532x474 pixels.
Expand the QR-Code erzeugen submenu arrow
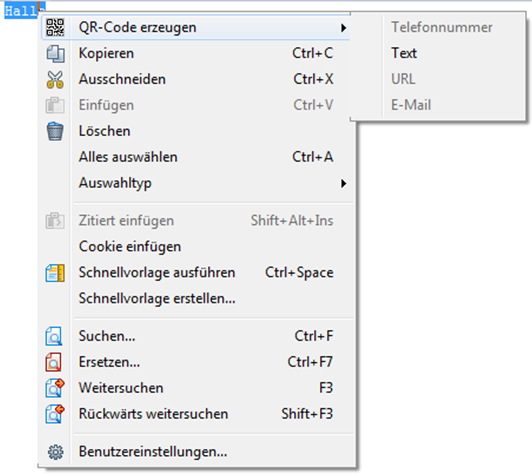(x=343, y=28)
